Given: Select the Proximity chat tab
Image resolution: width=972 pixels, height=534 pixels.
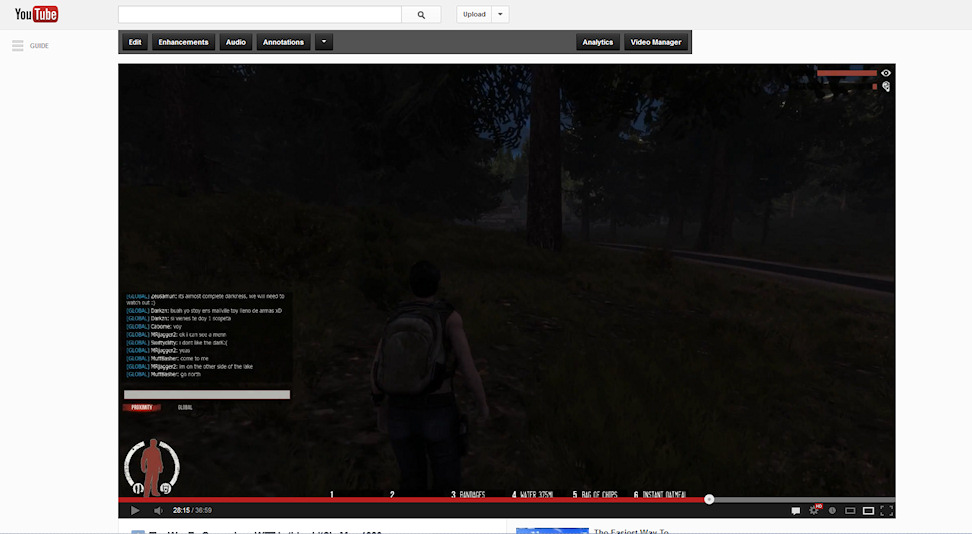Looking at the screenshot, I should coord(142,407).
